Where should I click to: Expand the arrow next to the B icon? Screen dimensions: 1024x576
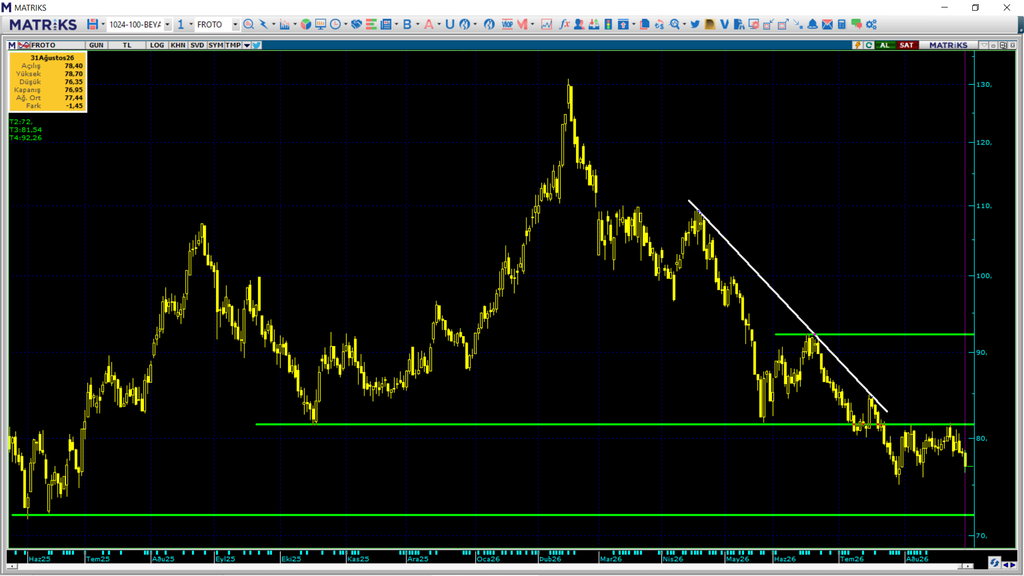tap(417, 24)
